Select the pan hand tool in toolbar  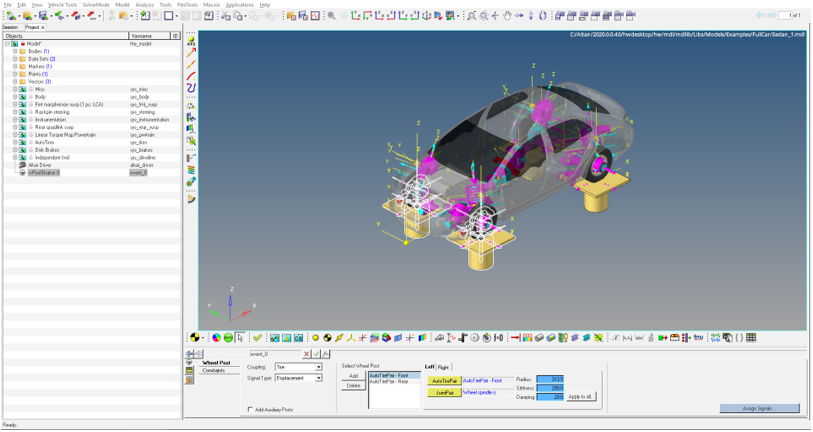click(x=507, y=16)
